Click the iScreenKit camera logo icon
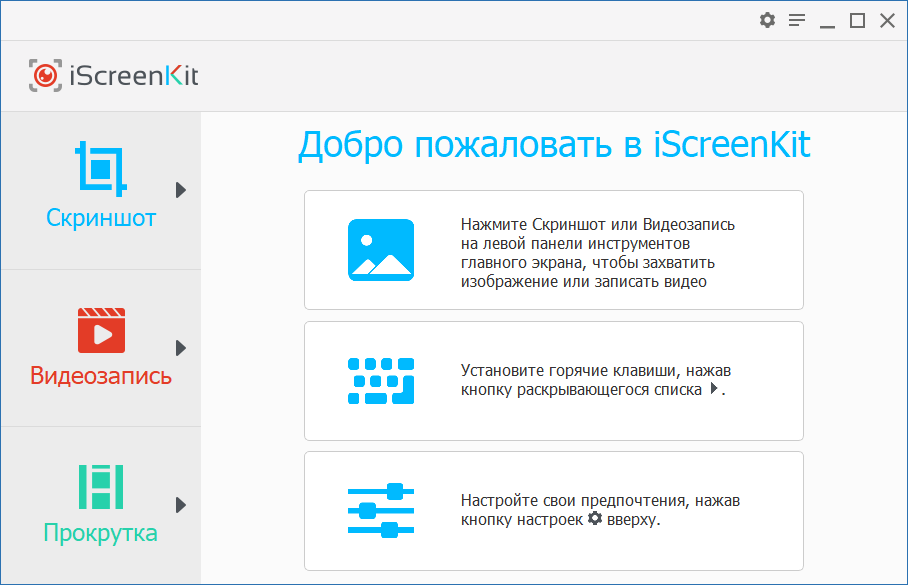 45,75
